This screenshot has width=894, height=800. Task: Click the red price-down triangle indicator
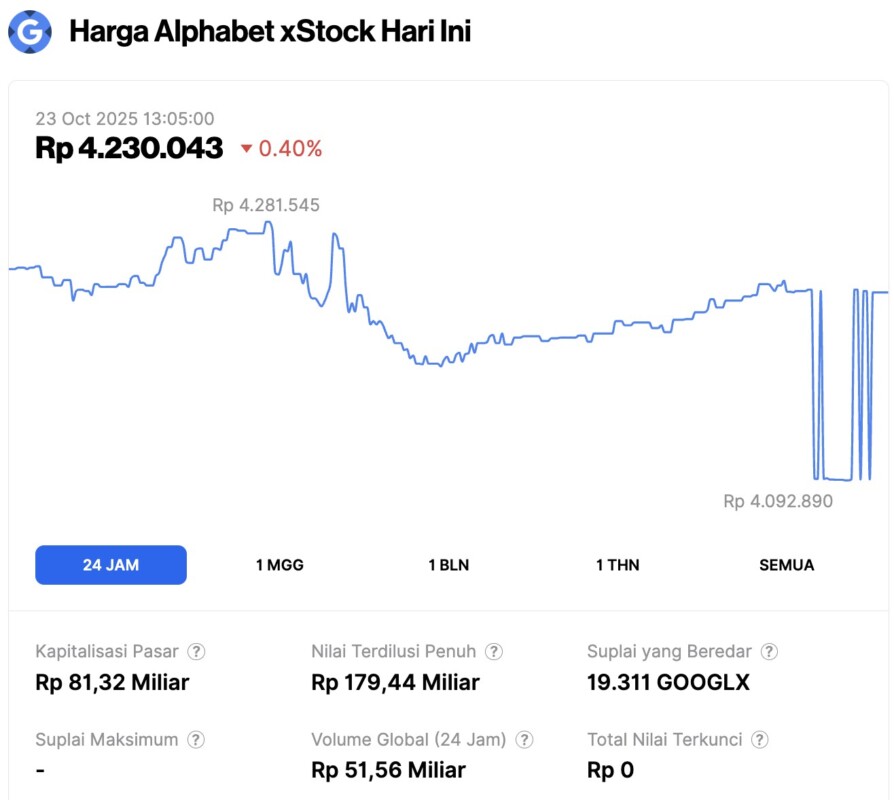tap(246, 150)
